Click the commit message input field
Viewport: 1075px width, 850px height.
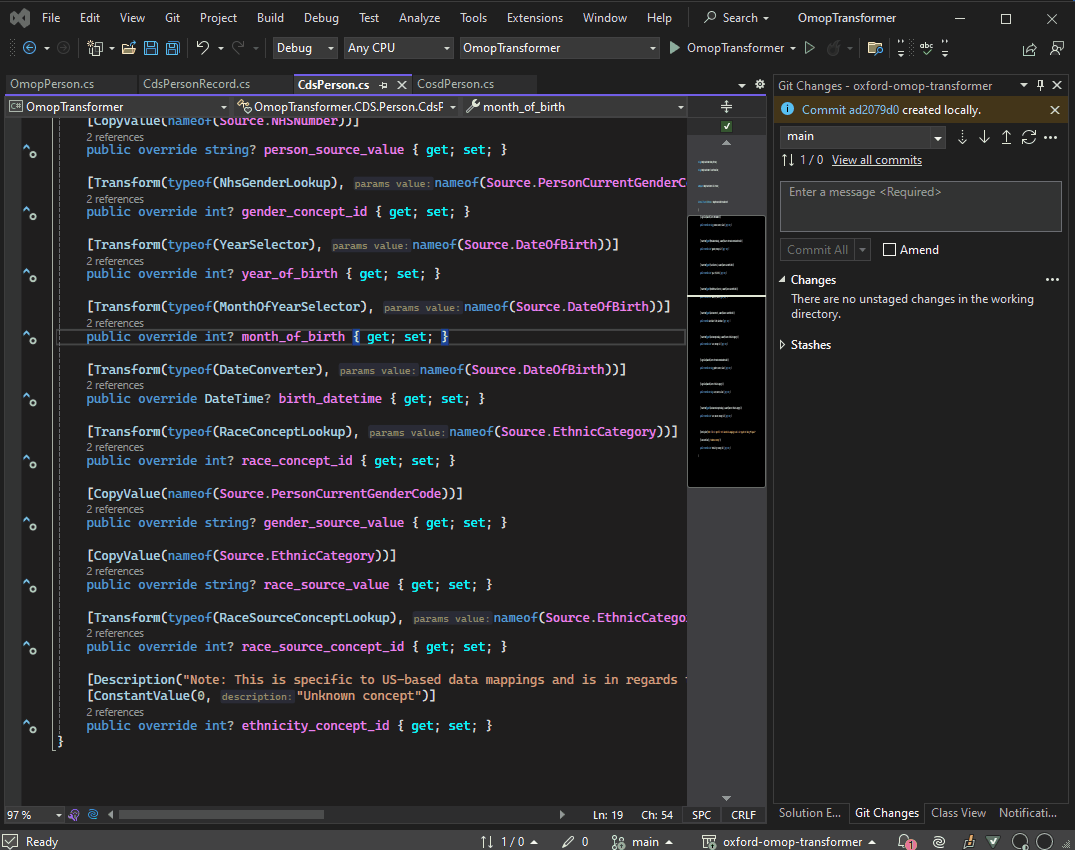click(920, 206)
